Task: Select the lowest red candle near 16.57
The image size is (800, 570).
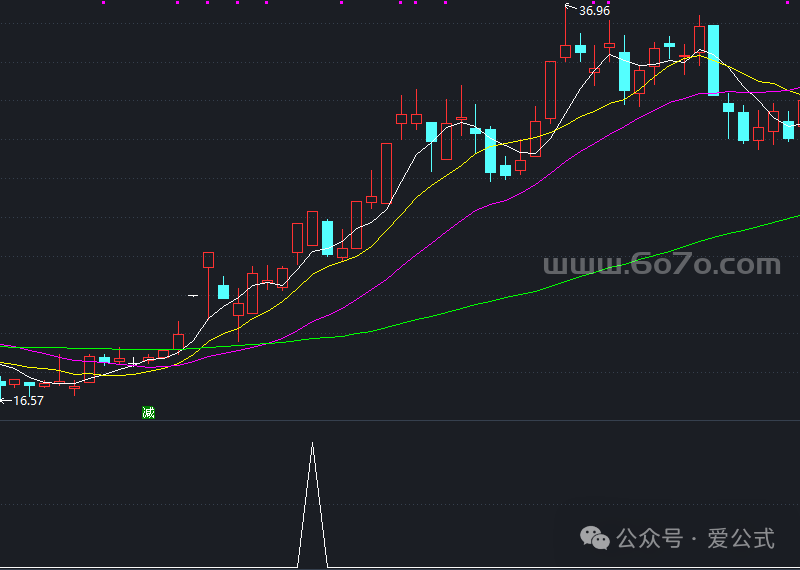Action: (74, 386)
